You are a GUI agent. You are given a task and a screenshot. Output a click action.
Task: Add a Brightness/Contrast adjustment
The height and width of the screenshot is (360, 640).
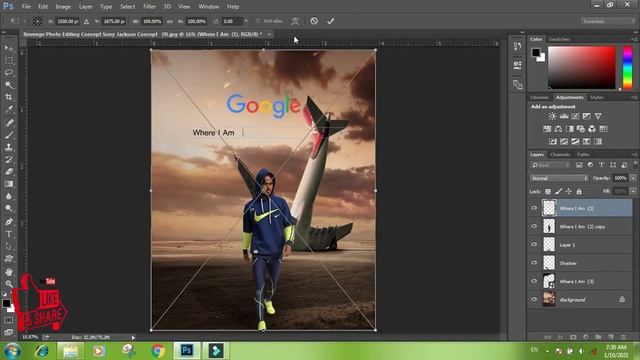[x=552, y=116]
